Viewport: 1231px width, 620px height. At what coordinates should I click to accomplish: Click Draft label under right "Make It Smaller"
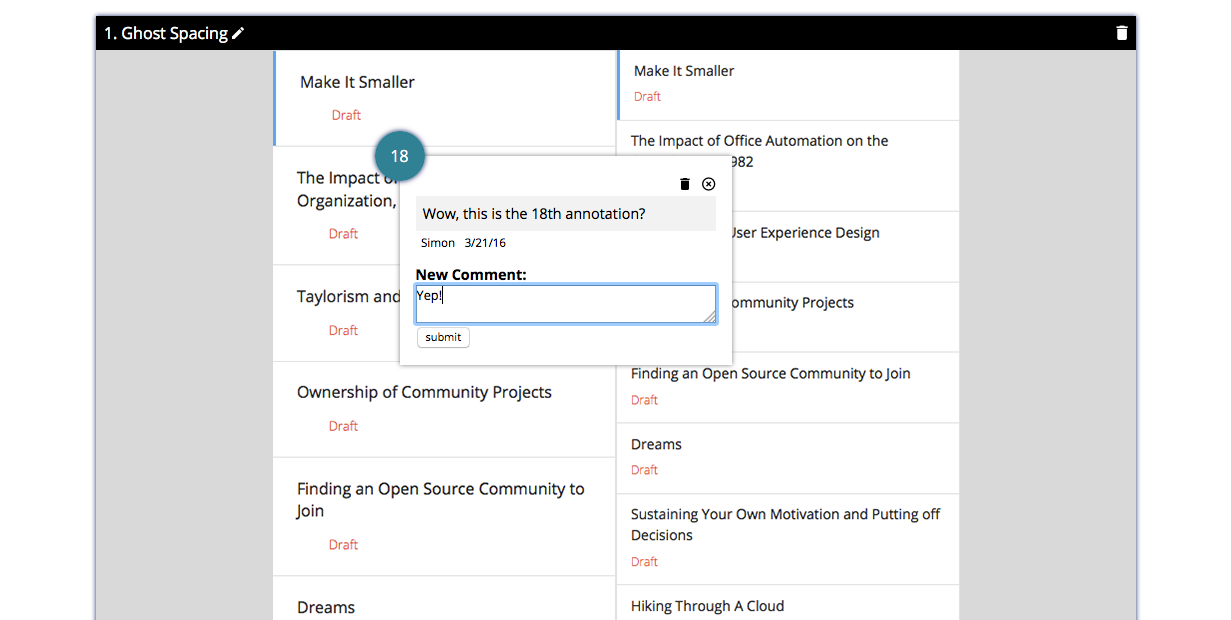tap(647, 97)
